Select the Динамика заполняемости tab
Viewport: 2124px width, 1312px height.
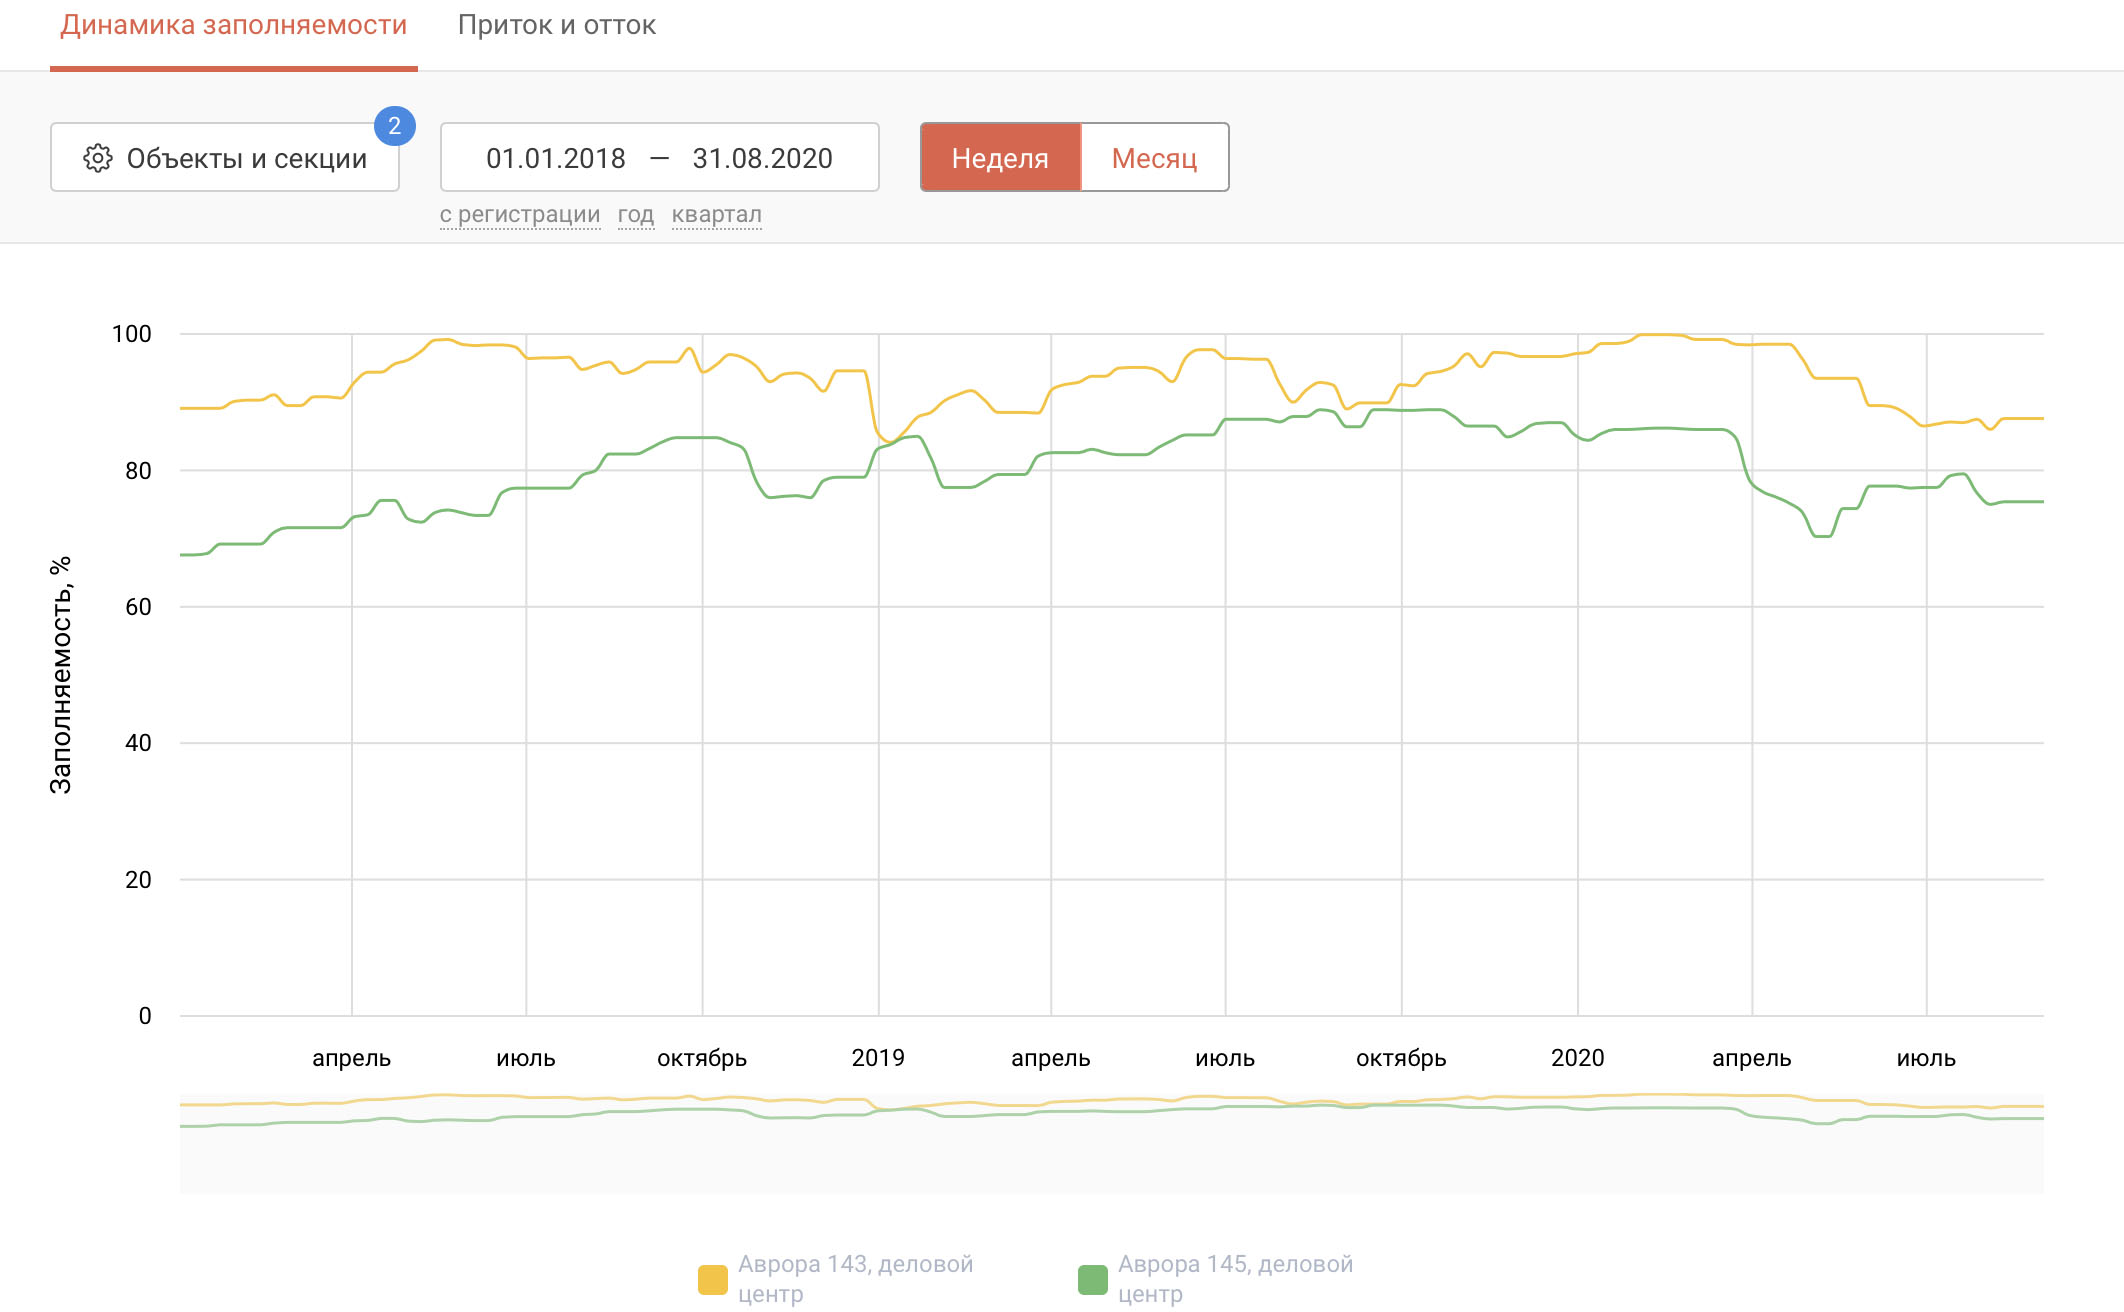[x=234, y=25]
